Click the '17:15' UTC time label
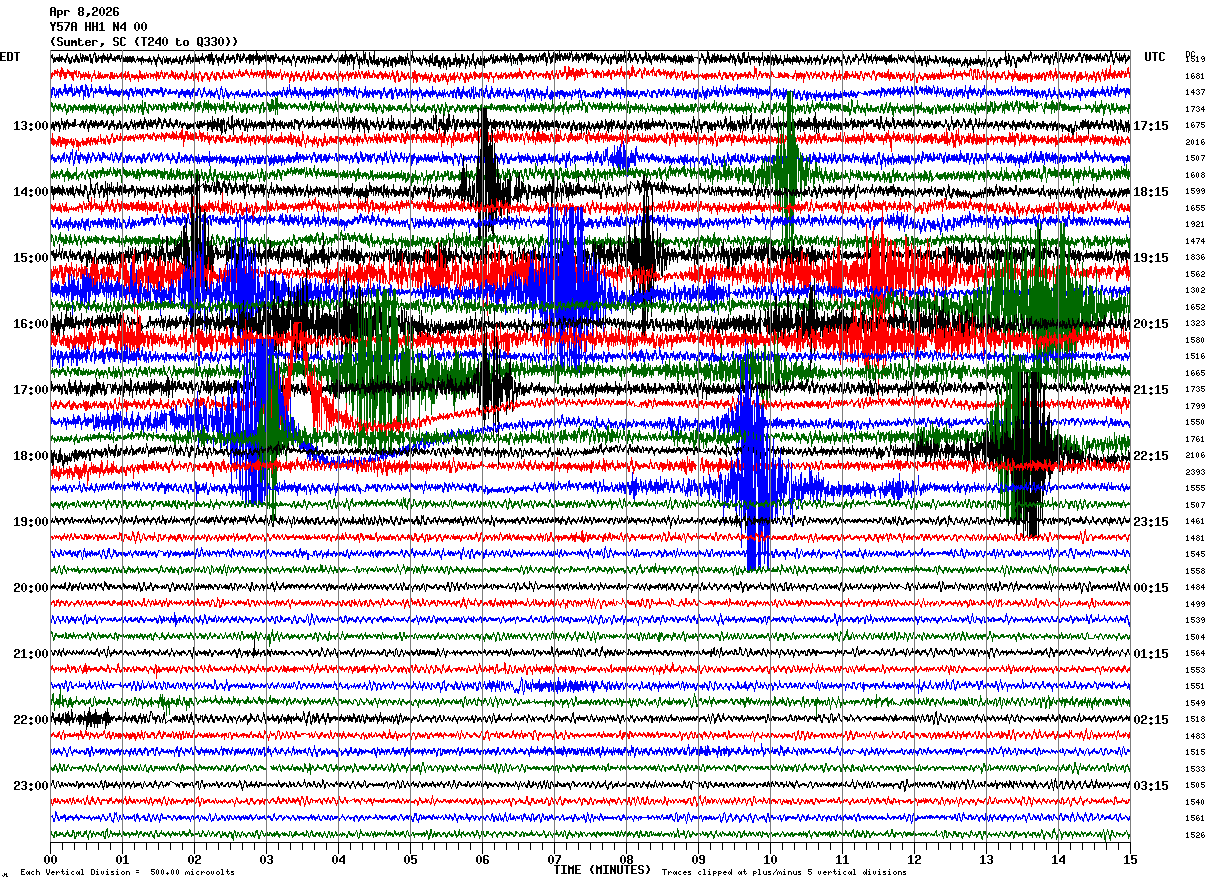This screenshot has width=1210, height=886. pyautogui.click(x=1151, y=126)
